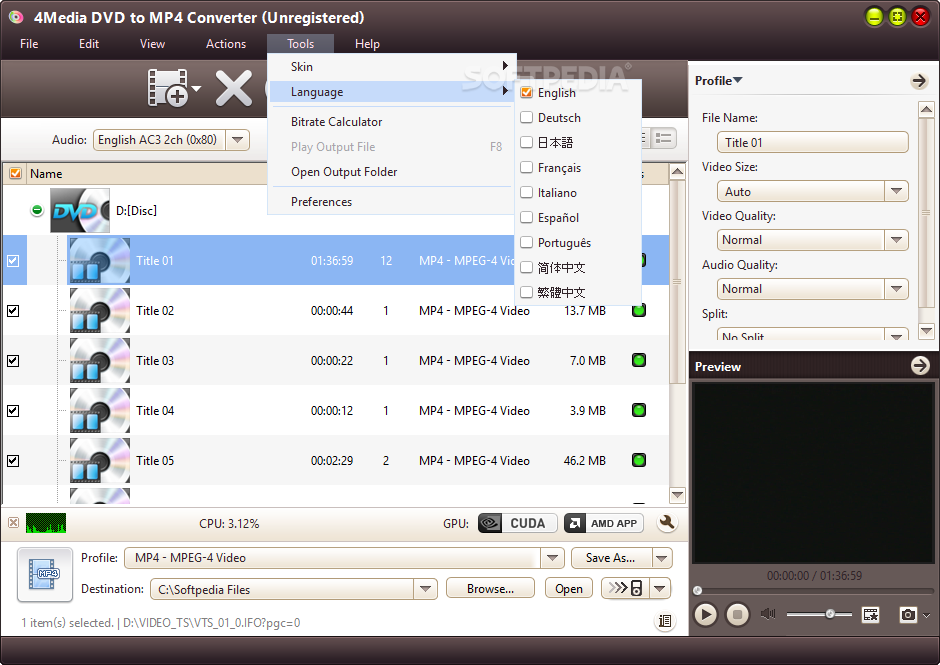Screen dimensions: 940x665
Task: Open the Video Size Auto dropdown
Action: tap(896, 191)
